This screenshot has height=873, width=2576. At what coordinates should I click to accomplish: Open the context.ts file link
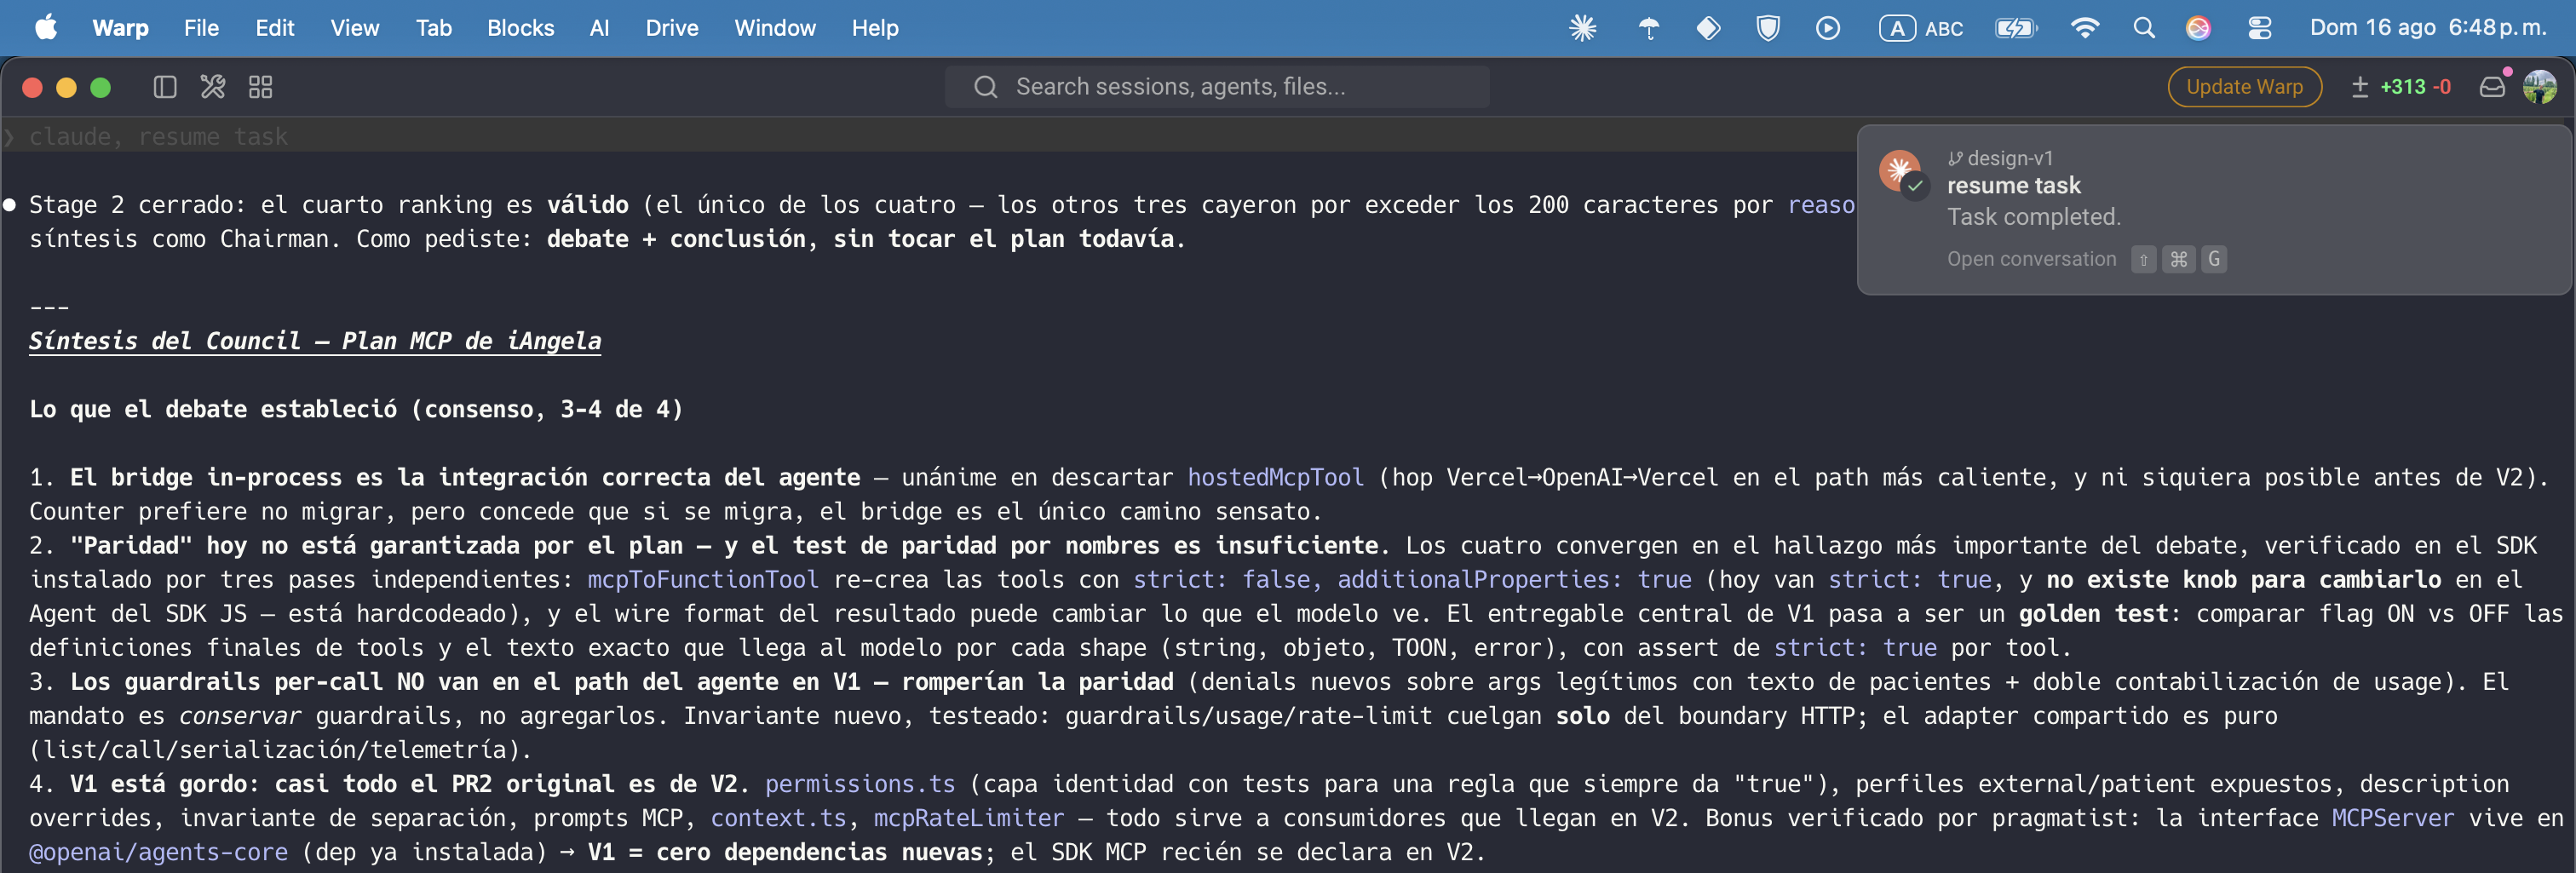click(778, 818)
